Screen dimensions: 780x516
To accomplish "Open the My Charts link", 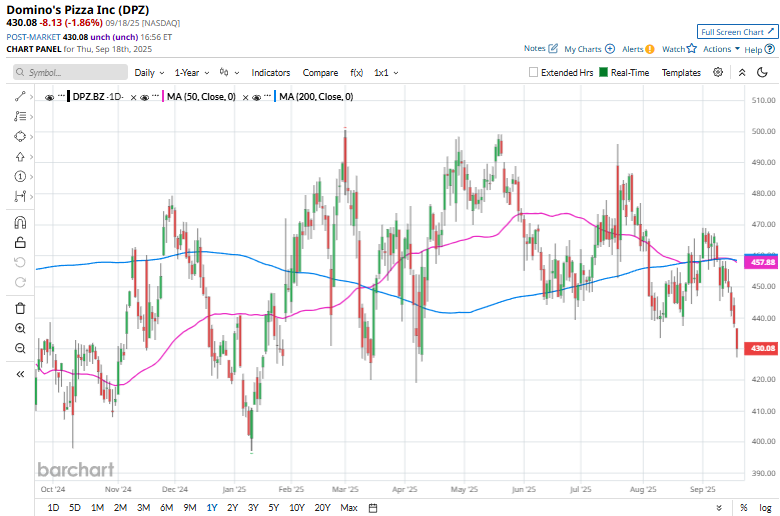I will (583, 49).
